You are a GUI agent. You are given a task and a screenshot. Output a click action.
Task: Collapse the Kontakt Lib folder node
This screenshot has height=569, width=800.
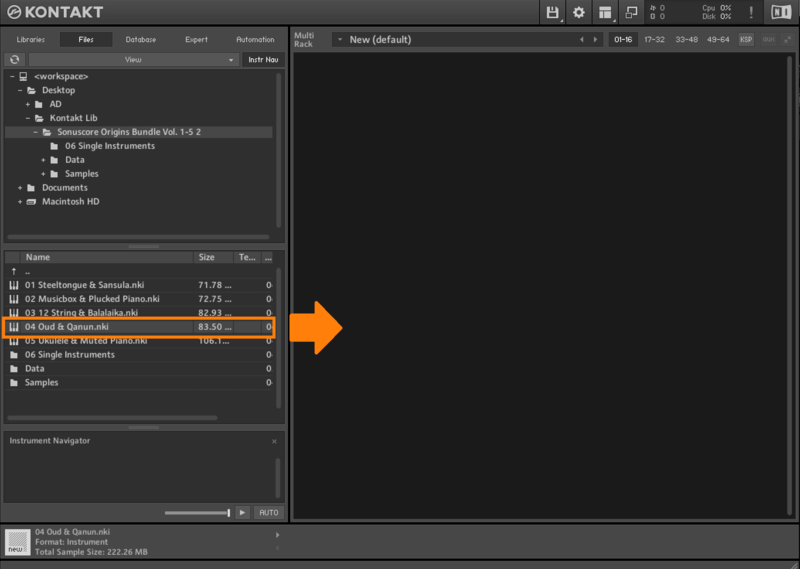click(x=28, y=118)
